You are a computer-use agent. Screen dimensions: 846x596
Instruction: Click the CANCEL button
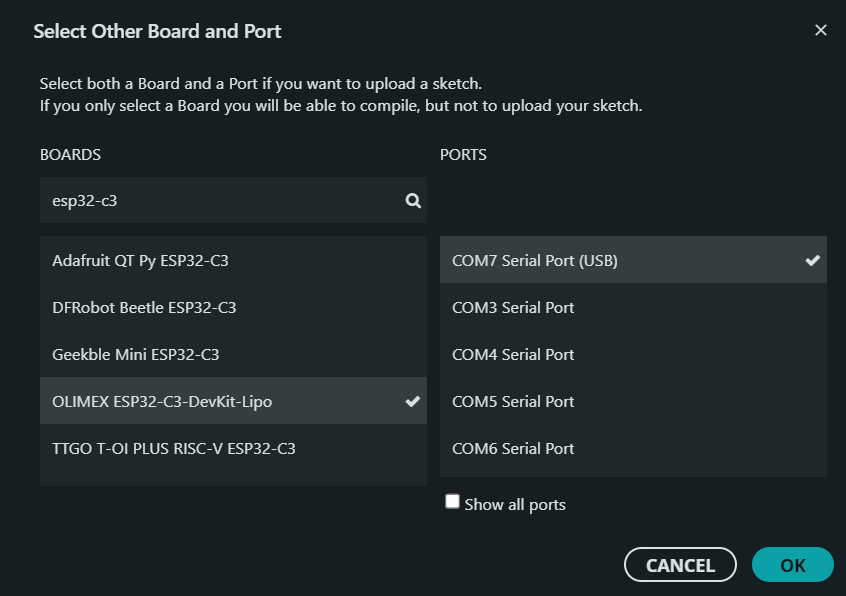pos(680,565)
